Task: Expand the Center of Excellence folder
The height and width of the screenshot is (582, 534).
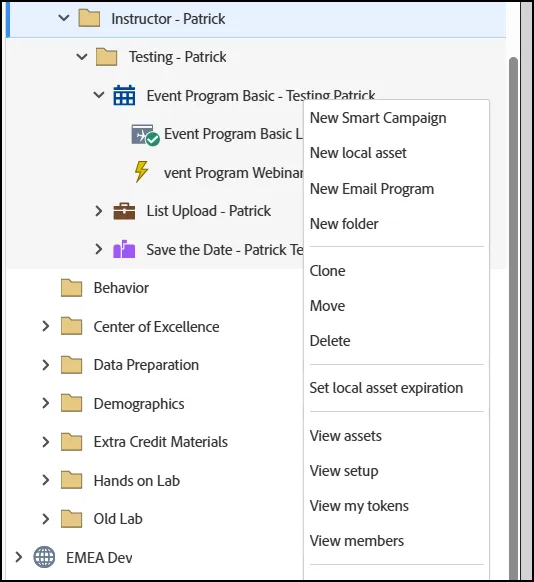Action: pos(46,326)
